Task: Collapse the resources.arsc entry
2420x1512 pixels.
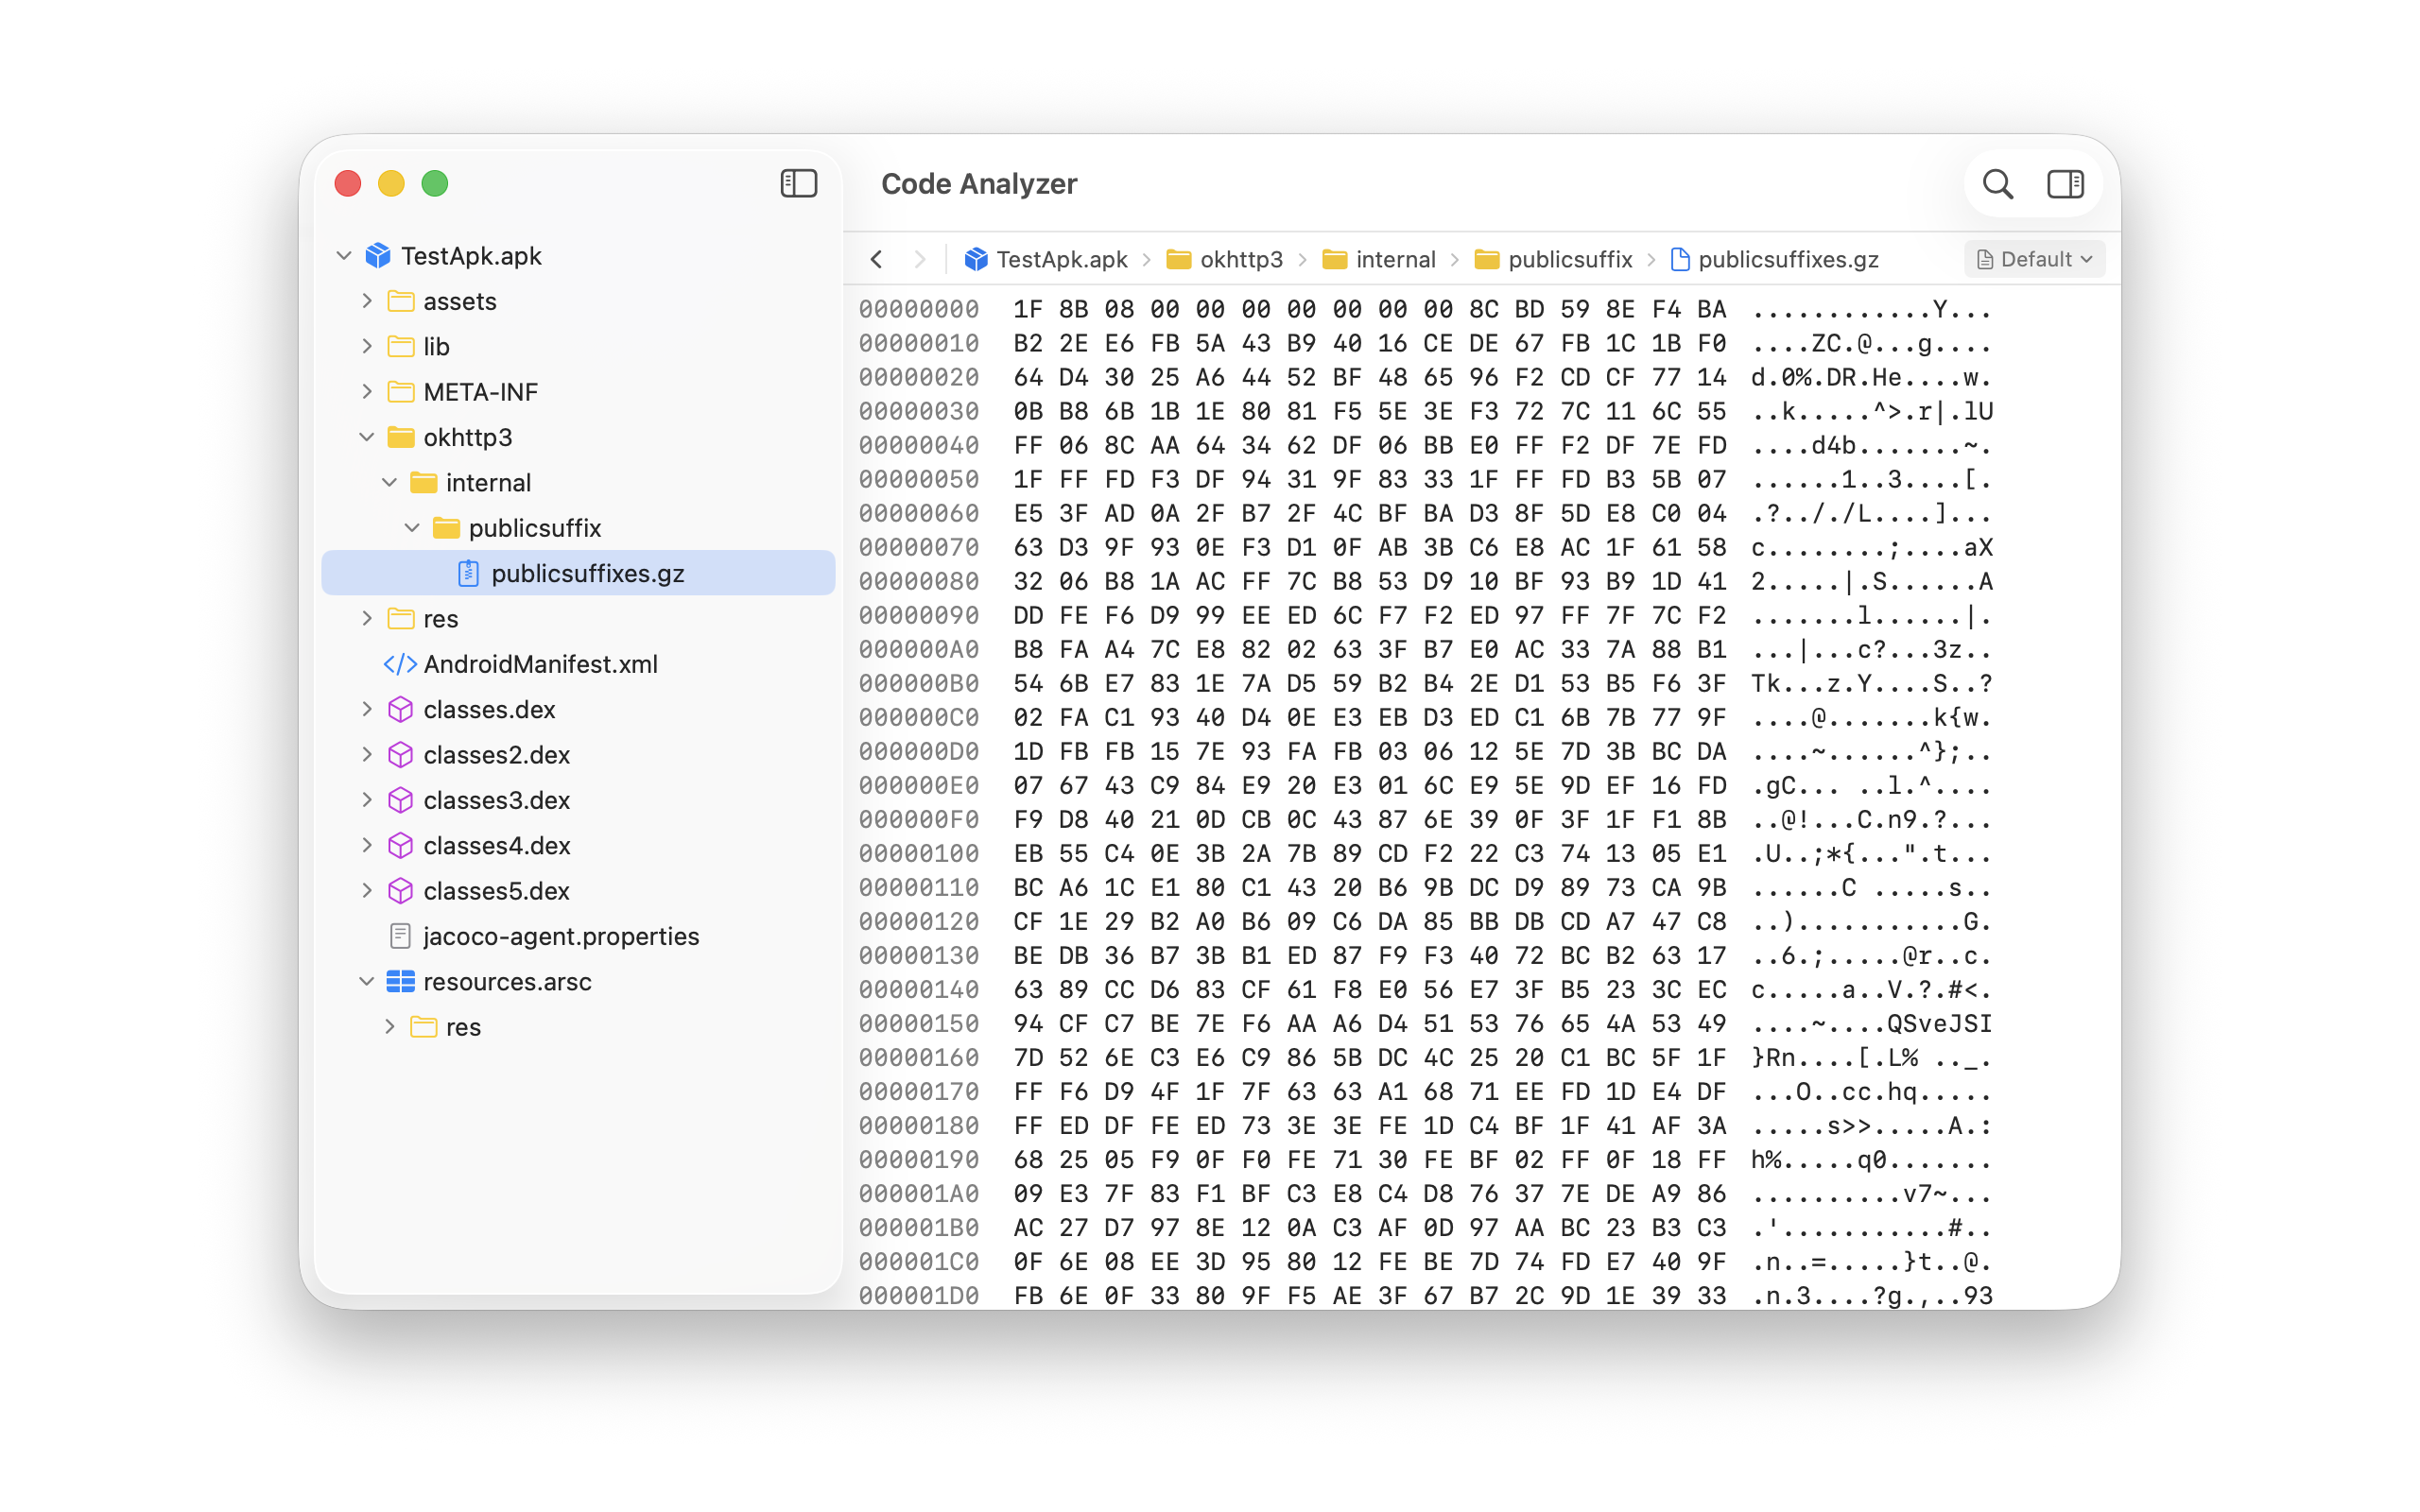Action: [x=367, y=981]
